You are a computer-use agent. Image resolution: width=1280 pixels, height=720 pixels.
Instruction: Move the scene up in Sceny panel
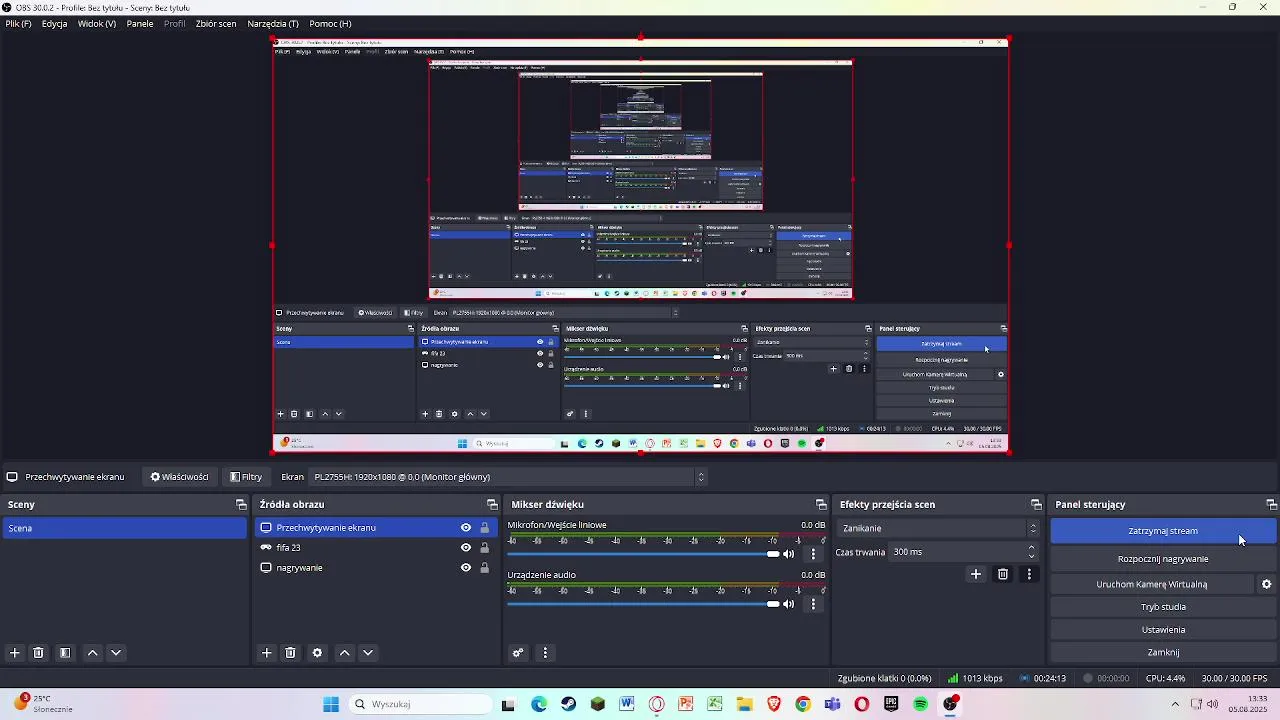[93, 653]
